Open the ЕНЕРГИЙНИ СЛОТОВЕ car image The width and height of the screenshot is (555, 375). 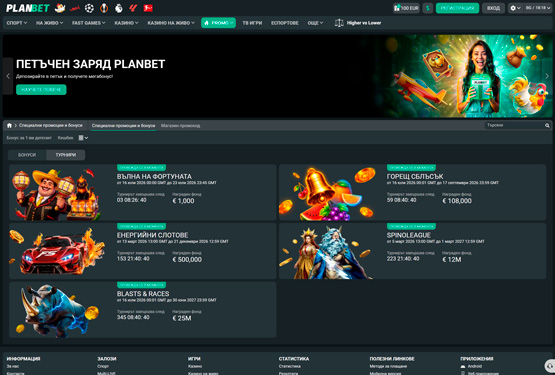[57, 251]
